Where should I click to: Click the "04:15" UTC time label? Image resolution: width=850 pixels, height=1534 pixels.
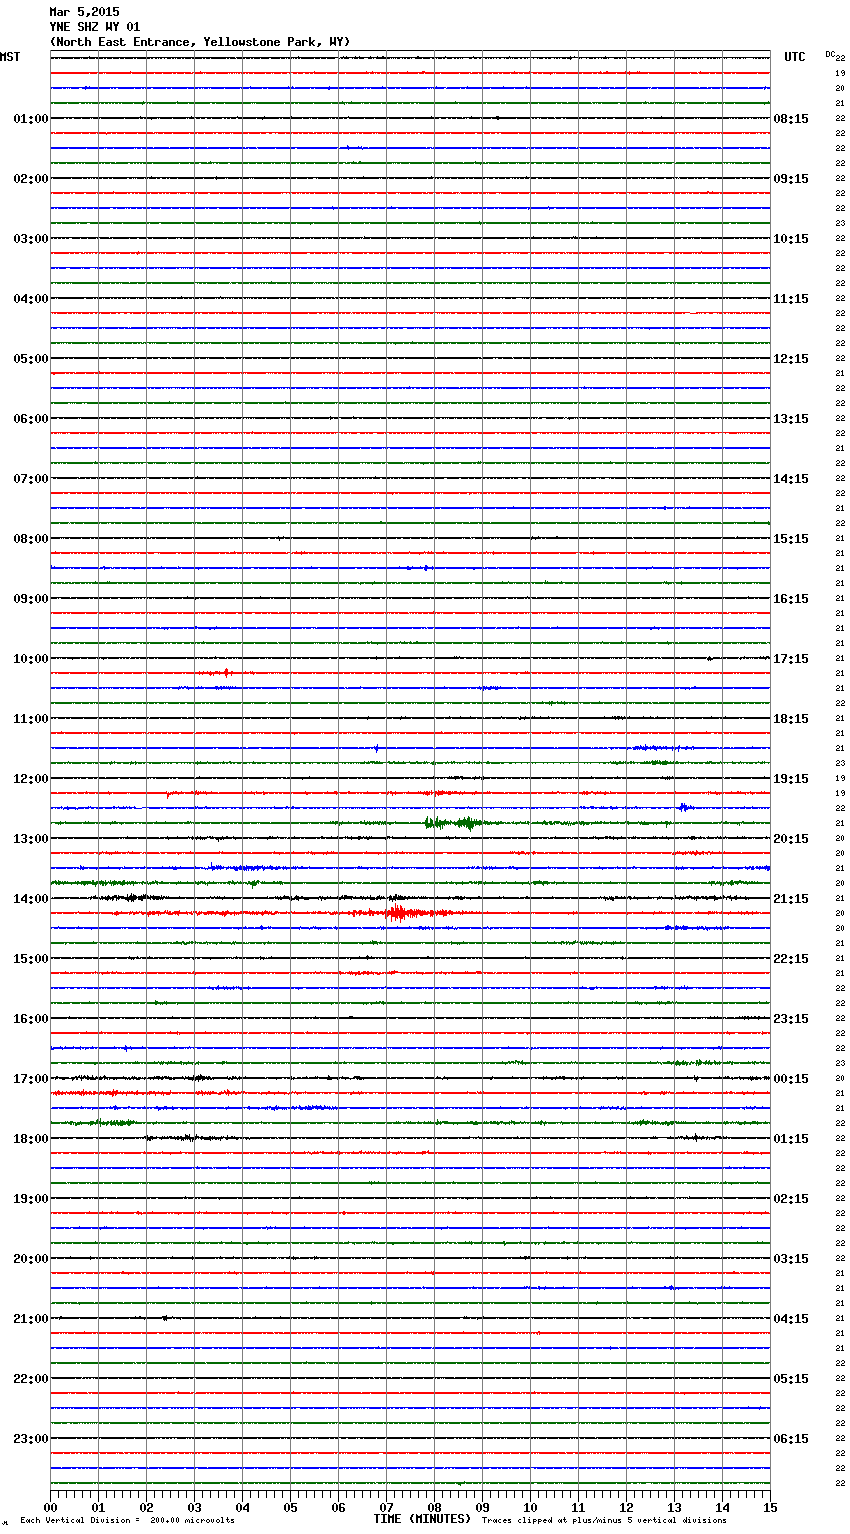791,1319
